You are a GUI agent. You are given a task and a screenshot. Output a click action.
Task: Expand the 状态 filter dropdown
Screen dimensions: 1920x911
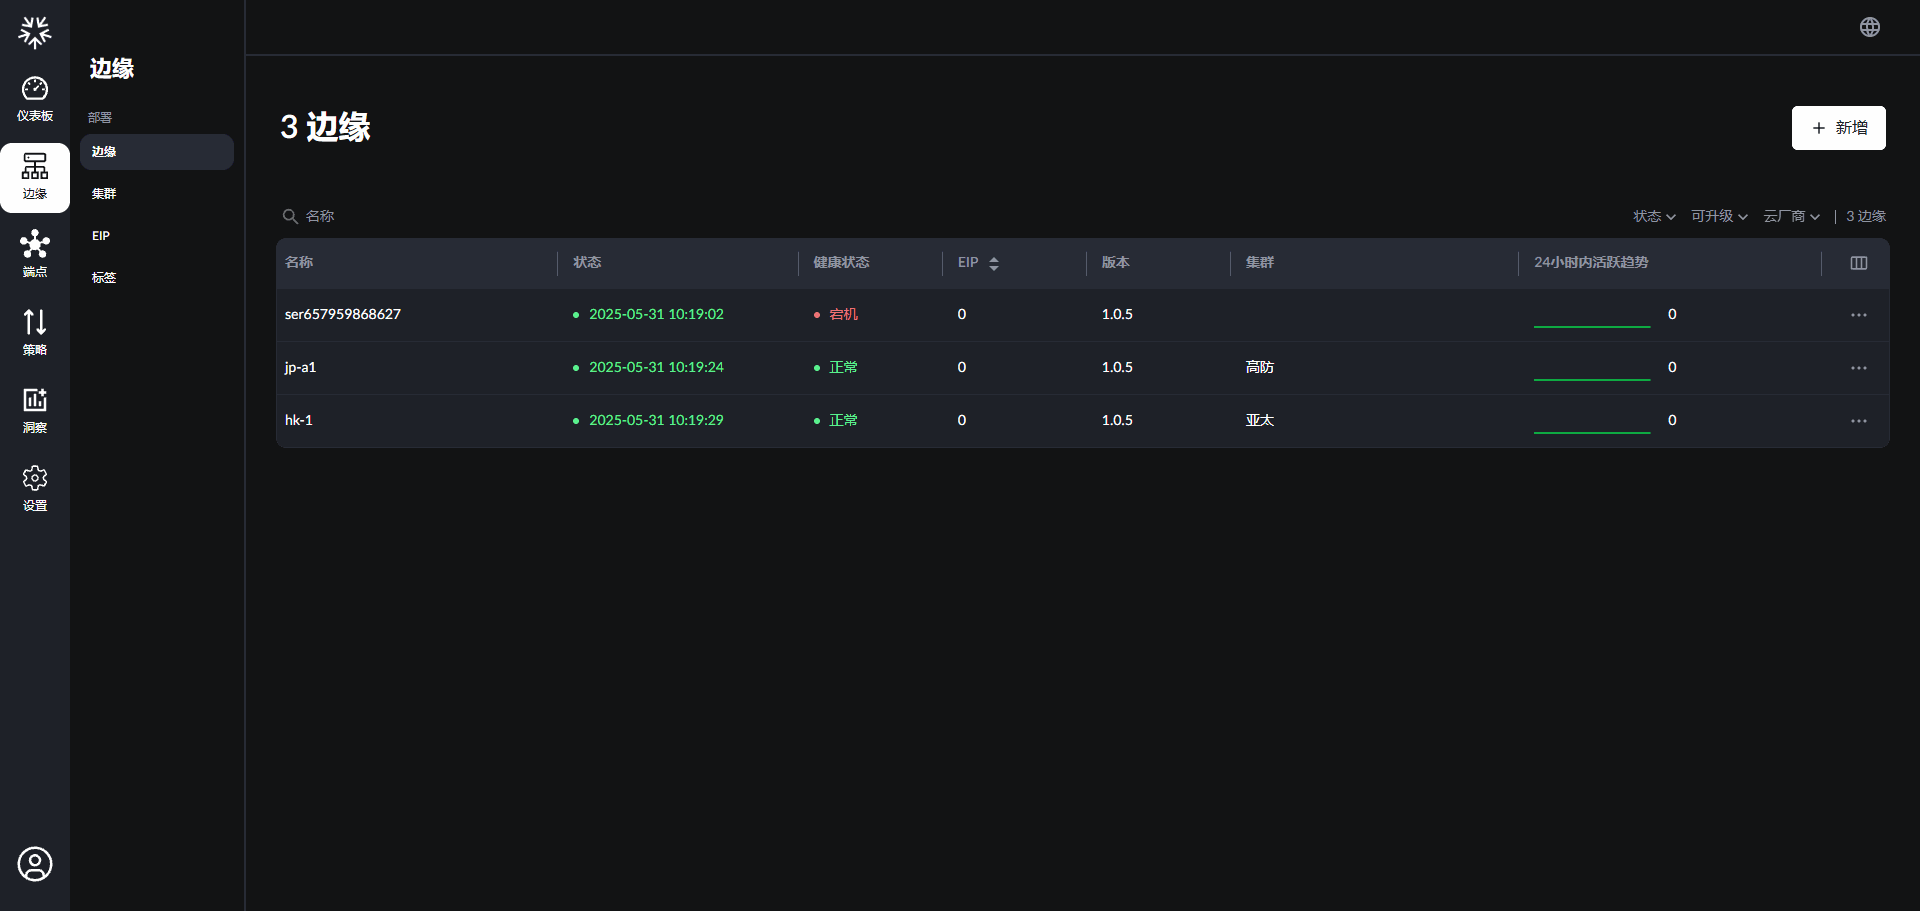pos(1654,216)
